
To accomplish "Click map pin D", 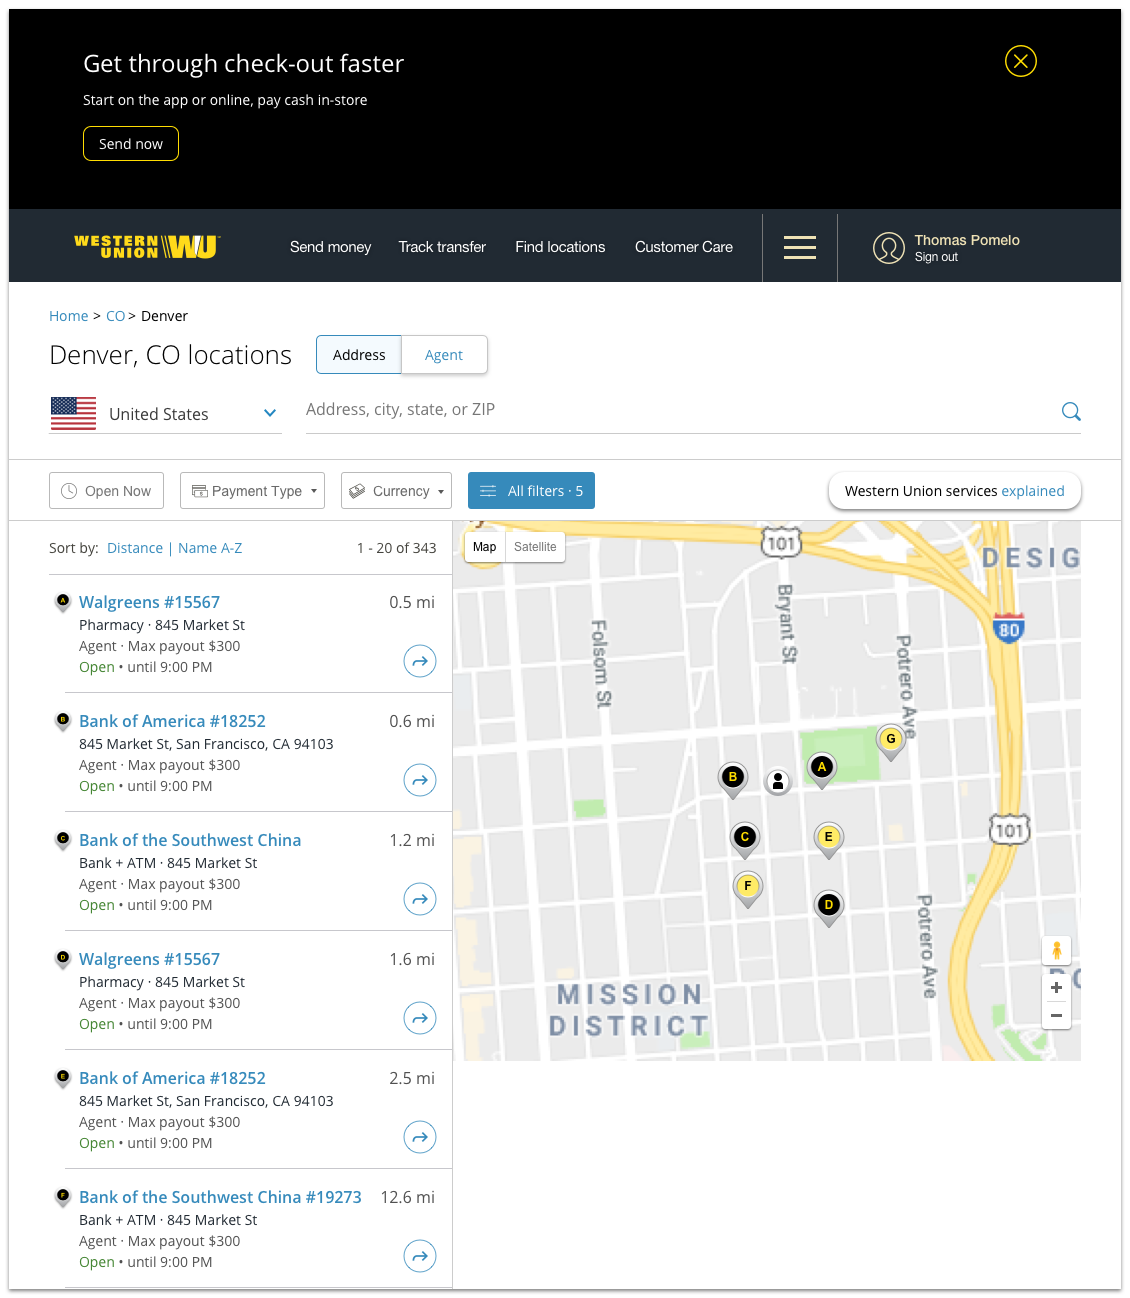I will (x=828, y=907).
